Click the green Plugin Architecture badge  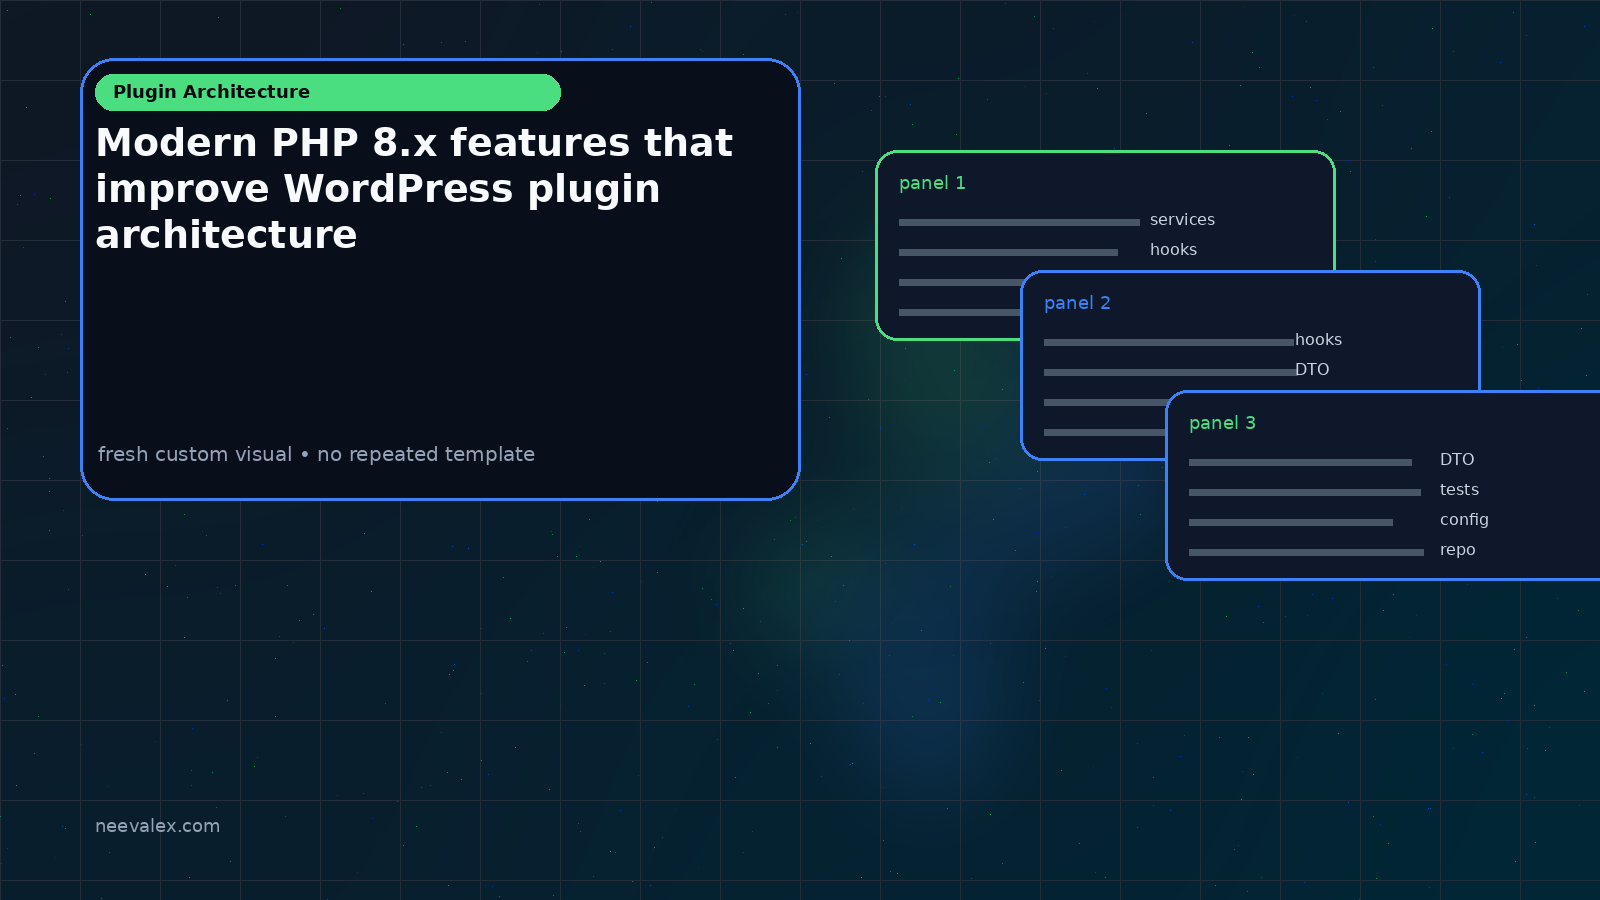328,92
